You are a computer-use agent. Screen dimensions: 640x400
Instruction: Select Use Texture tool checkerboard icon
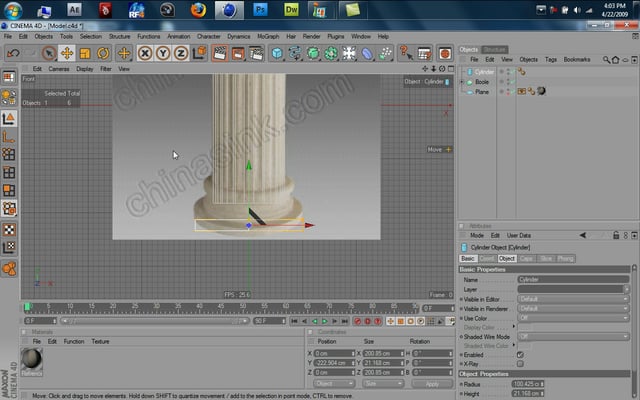coord(9,229)
